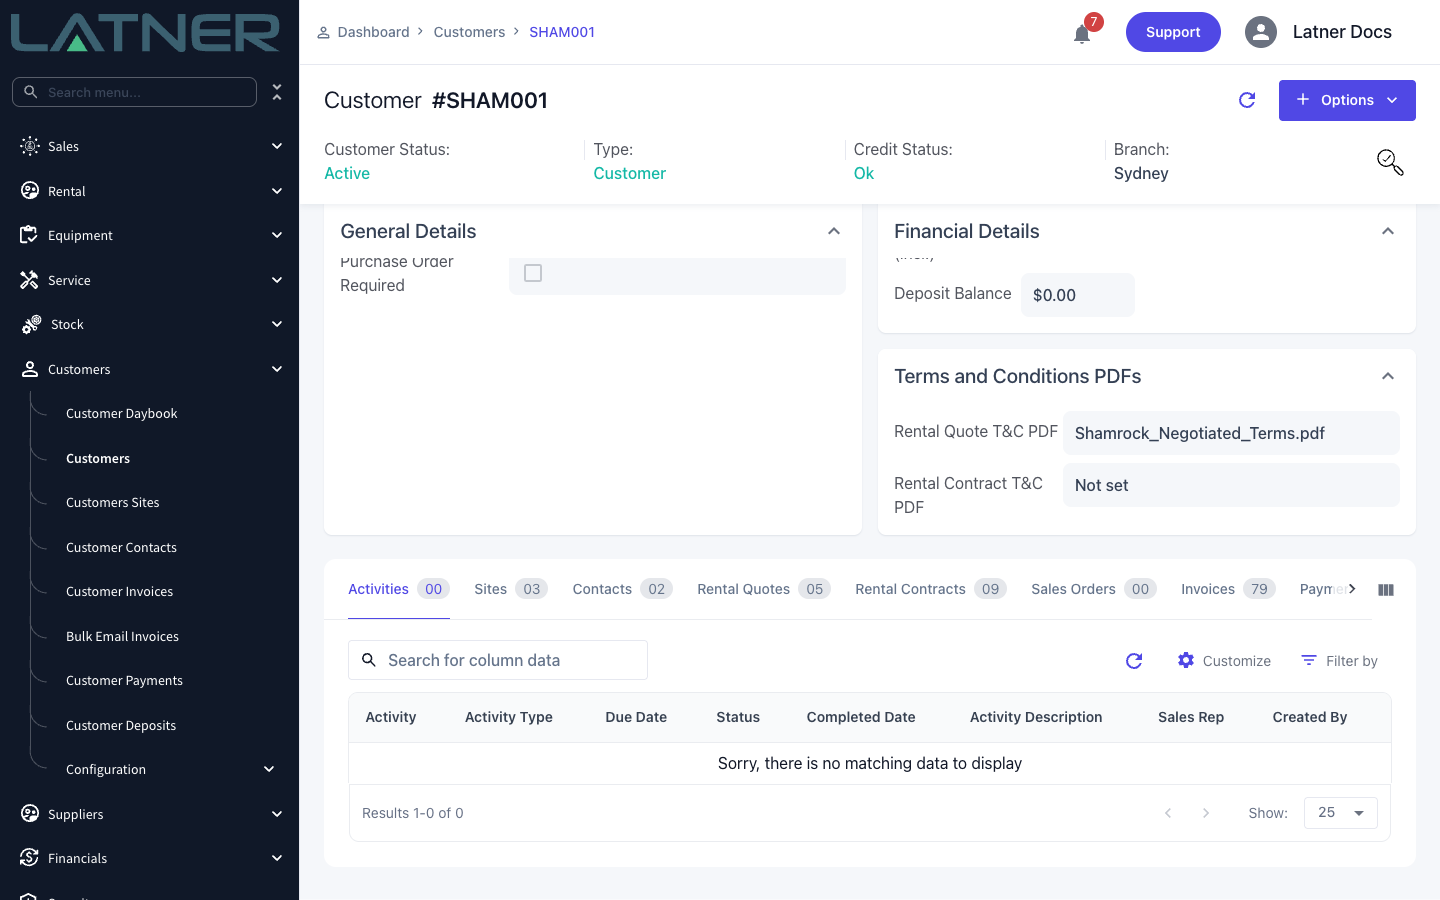The width and height of the screenshot is (1440, 900).
Task: Open the Options dropdown button
Action: tap(1347, 100)
